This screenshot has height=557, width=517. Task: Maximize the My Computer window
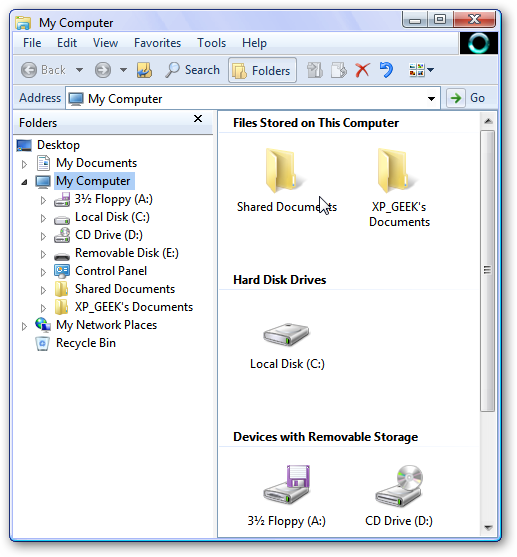coord(440,20)
